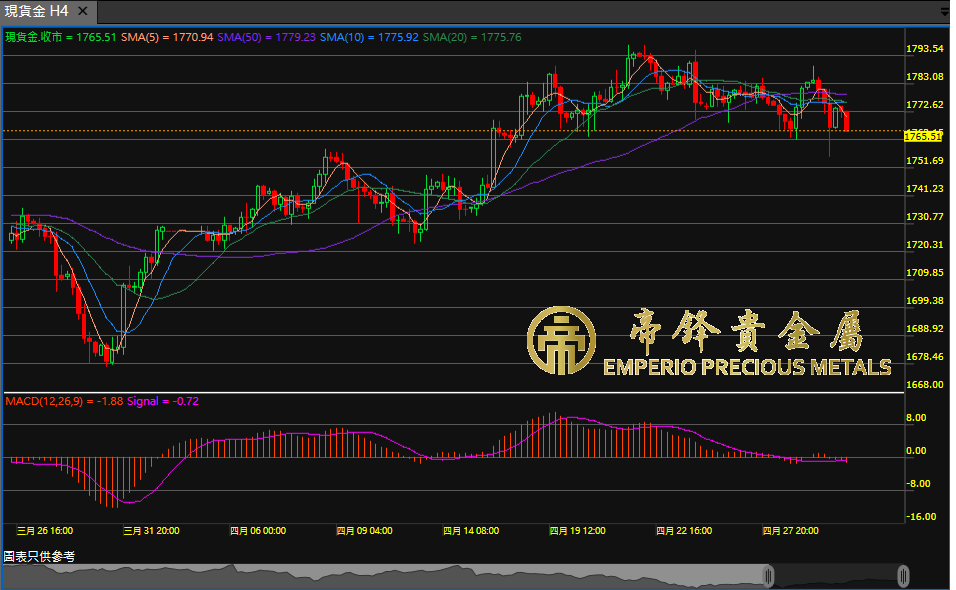956x590 pixels.
Task: Click the 1668.00 price axis label
Action: [x=924, y=385]
